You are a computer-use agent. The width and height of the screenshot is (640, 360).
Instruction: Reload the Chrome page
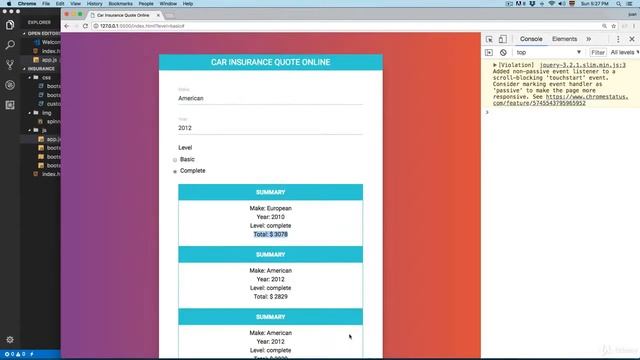pyautogui.click(x=85, y=26)
